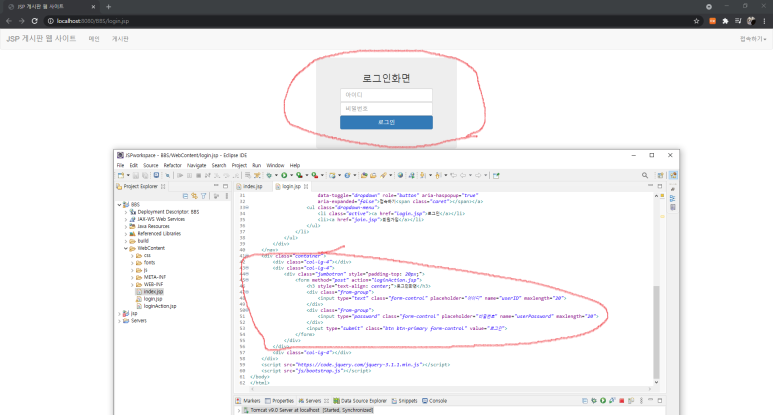Maximize the Project Explorer view
This screenshot has height=415, width=773.
click(x=225, y=186)
